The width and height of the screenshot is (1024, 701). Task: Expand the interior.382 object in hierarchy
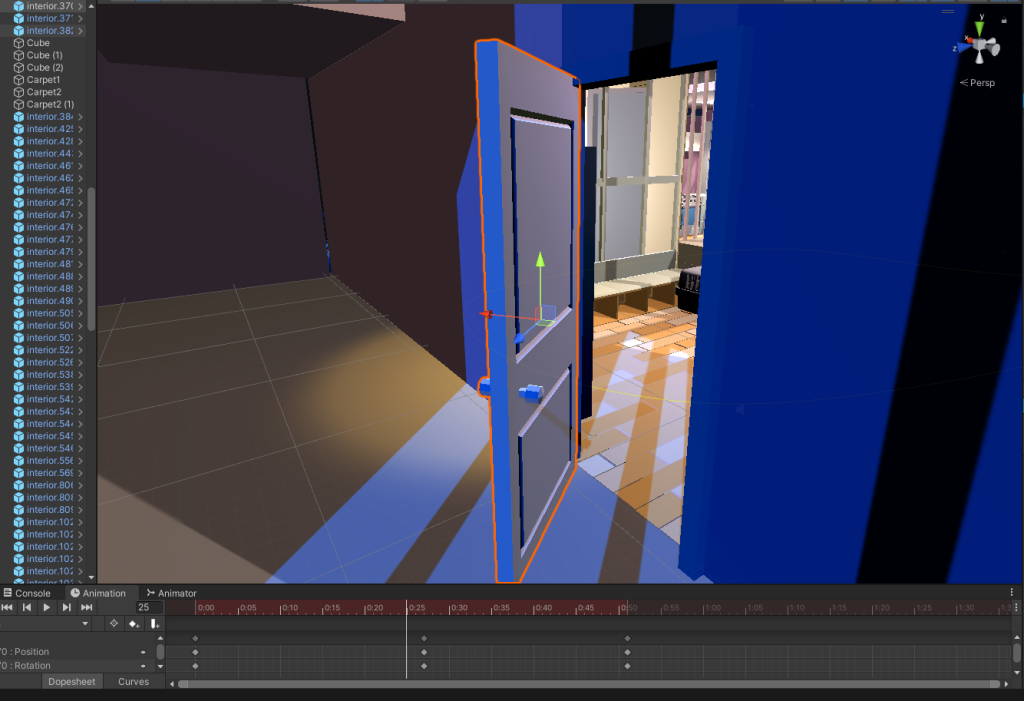[x=80, y=31]
